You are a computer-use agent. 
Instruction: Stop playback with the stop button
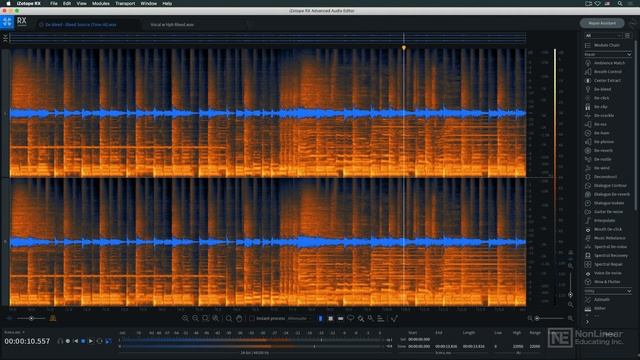pos(83,341)
